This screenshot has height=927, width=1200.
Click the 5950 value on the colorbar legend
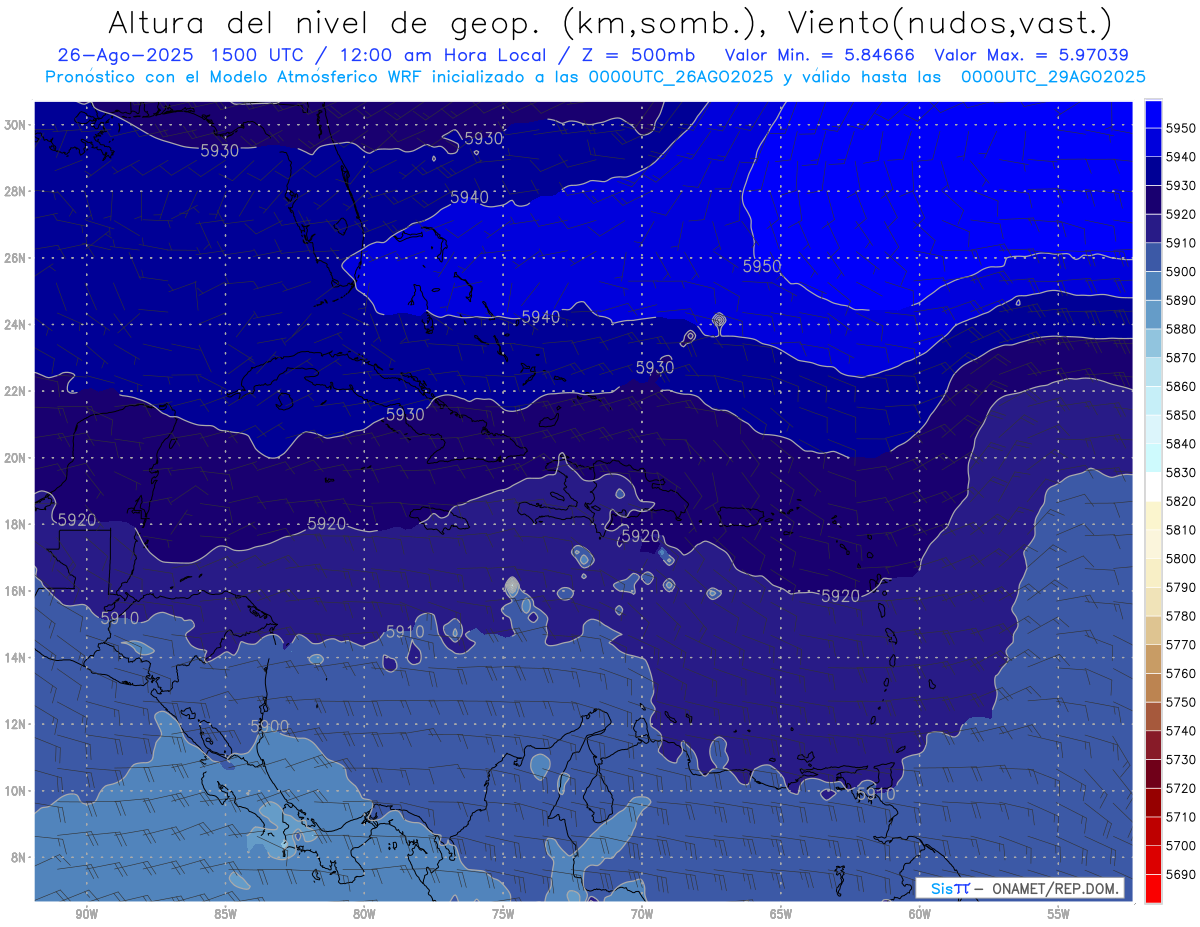tap(1181, 128)
